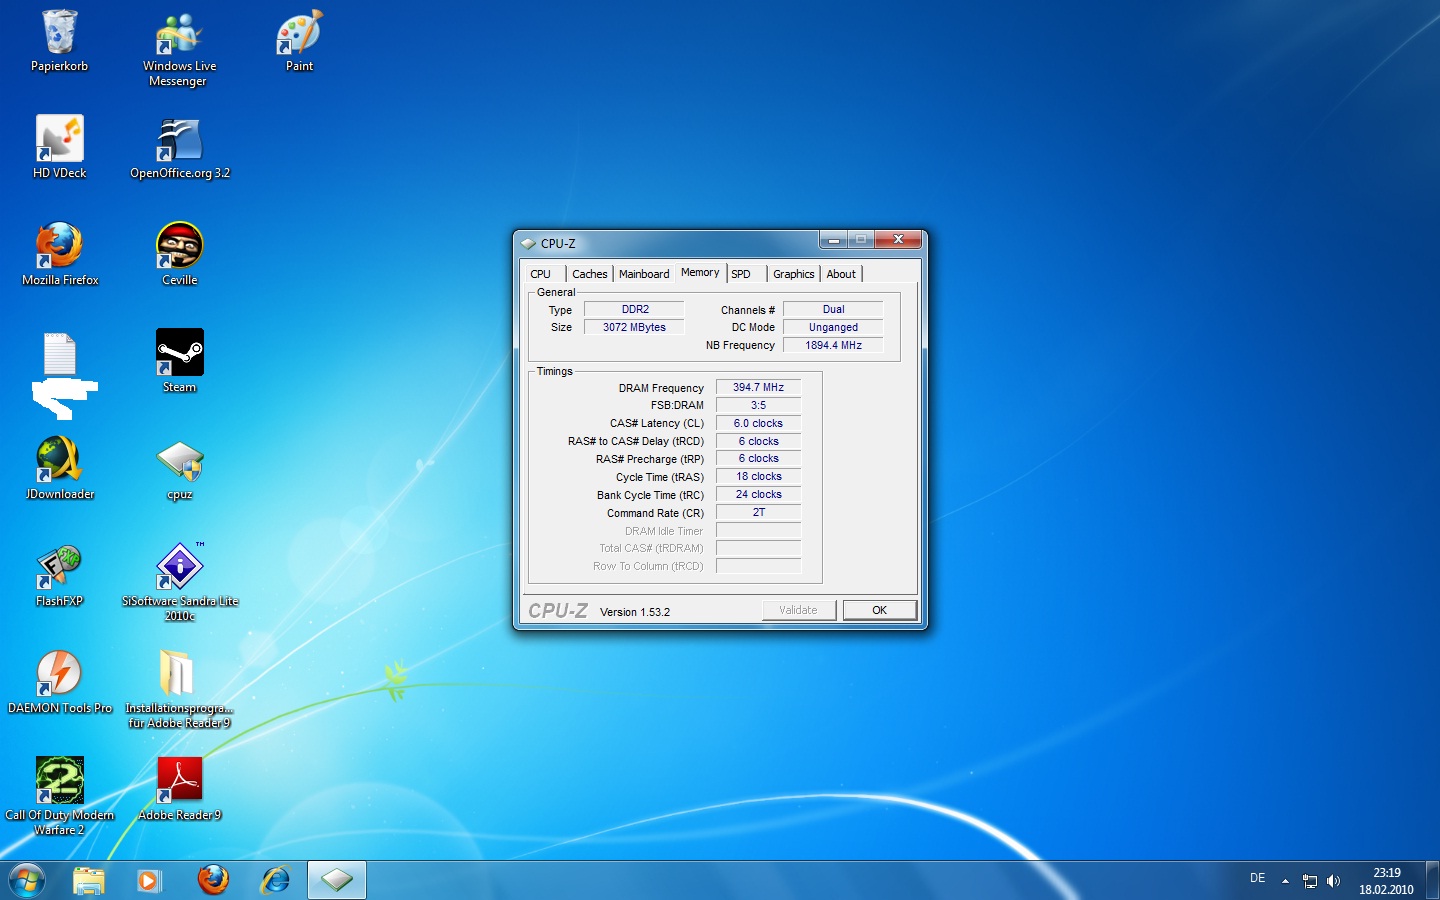Click the volume speaker tray icon

(1333, 881)
